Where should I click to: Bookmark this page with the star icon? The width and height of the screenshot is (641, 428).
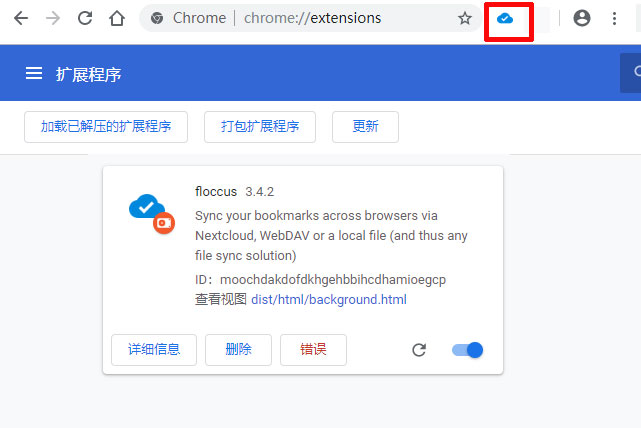[x=465, y=18]
